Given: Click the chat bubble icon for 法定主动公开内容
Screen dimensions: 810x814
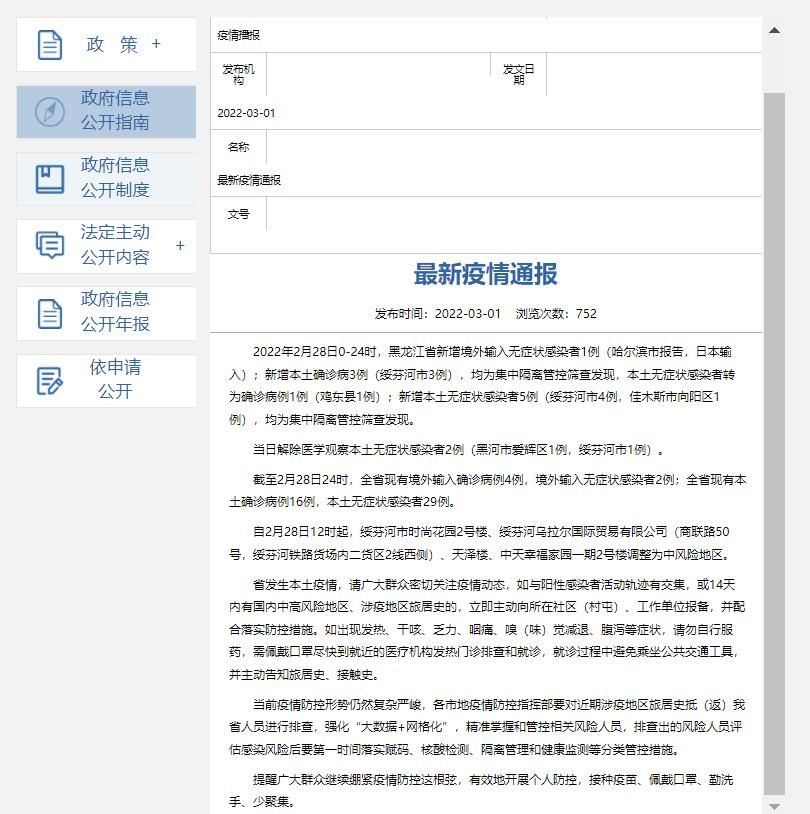Looking at the screenshot, I should coord(50,245).
